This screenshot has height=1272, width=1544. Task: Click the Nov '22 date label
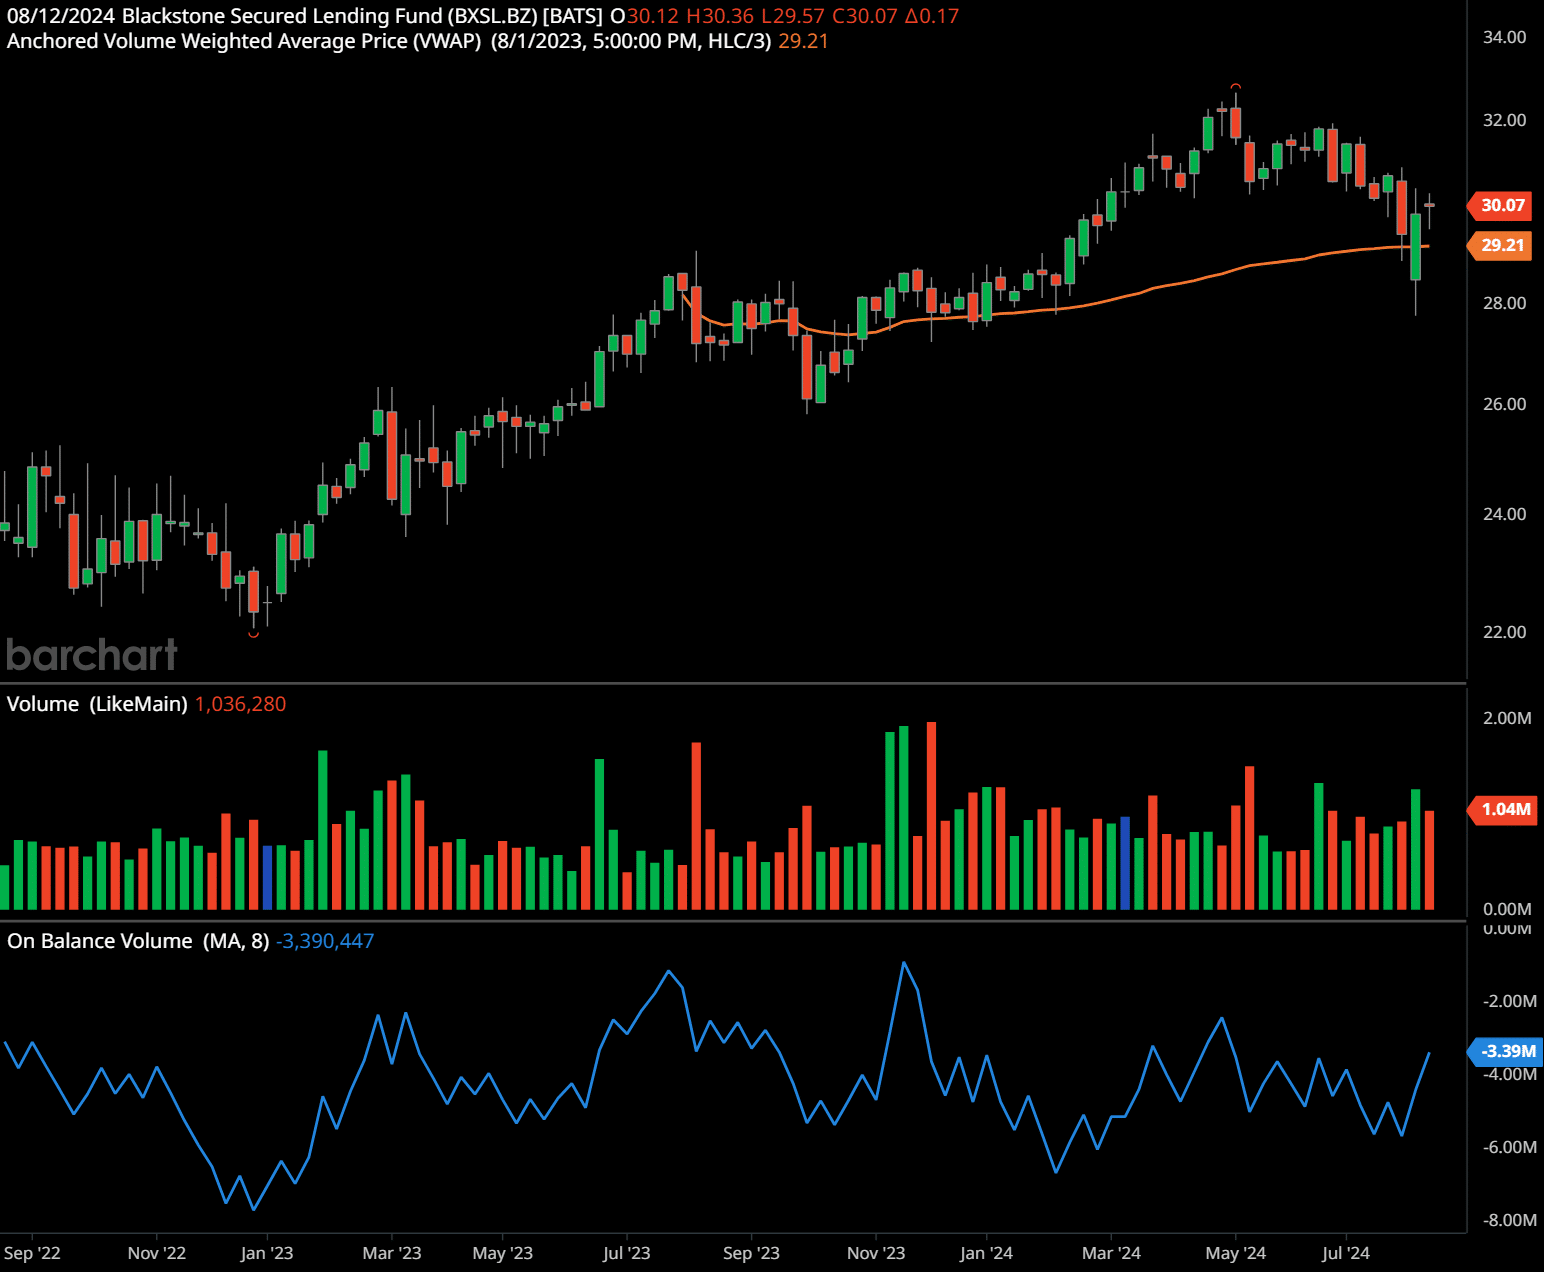tap(157, 1253)
